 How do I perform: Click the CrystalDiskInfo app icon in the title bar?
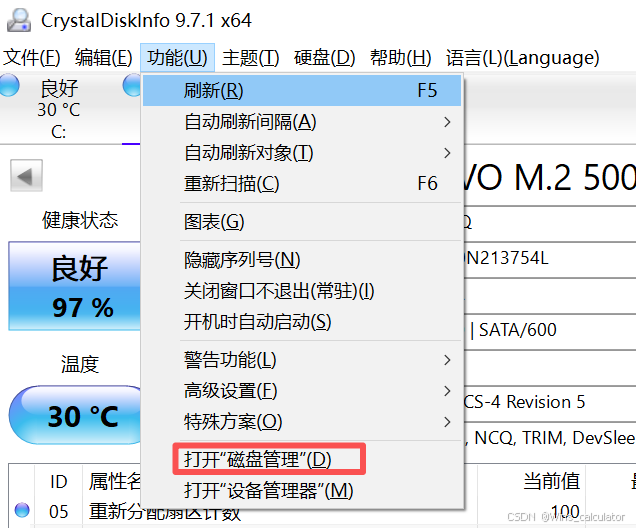tap(19, 20)
